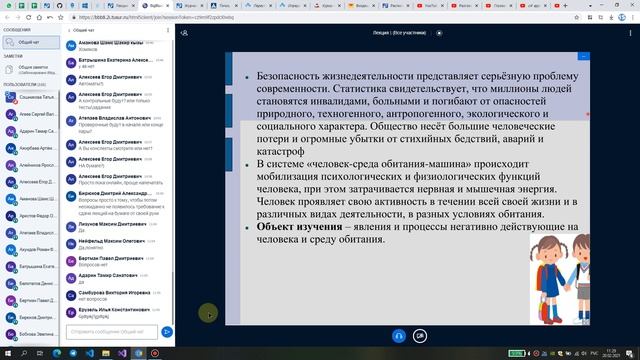The width and height of the screenshot is (640, 360).
Task: Toggle the user list panel icon
Action: (184, 33)
